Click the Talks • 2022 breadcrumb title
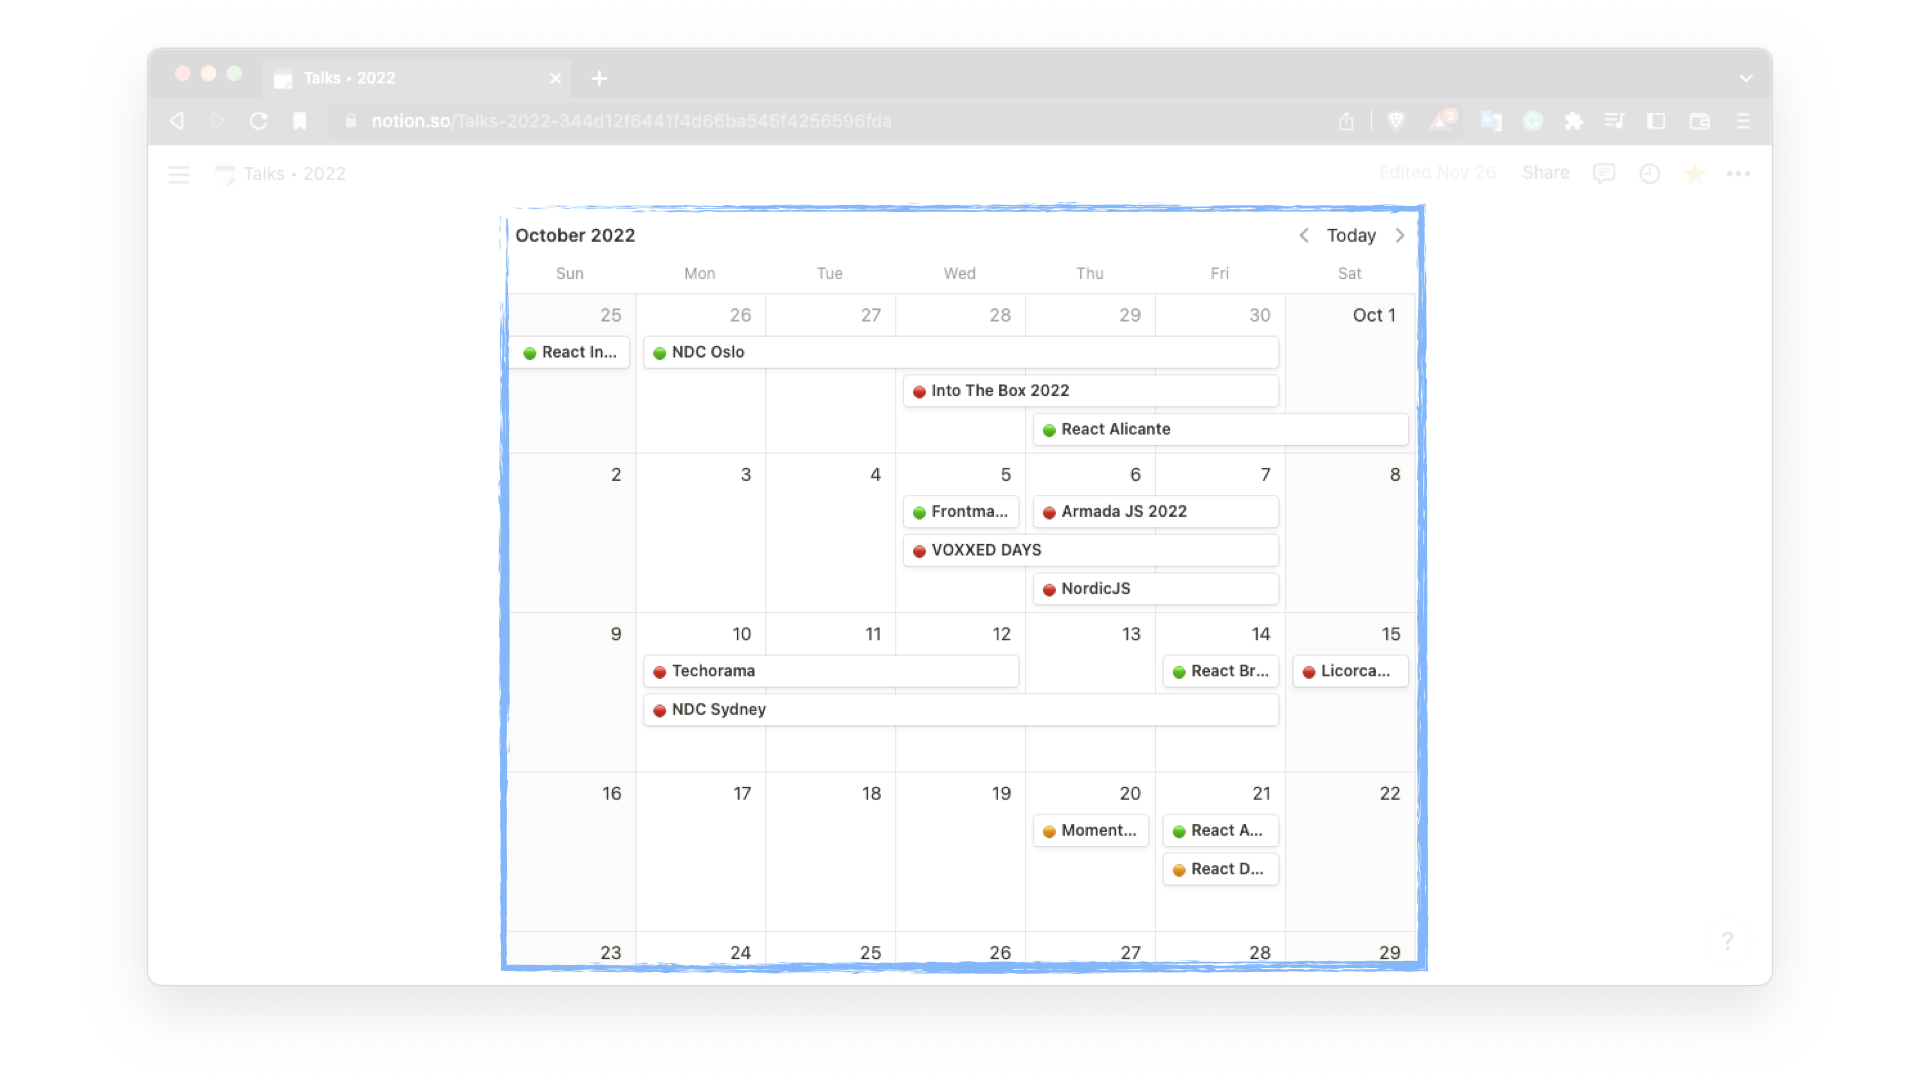The width and height of the screenshot is (1920, 1080). click(294, 174)
